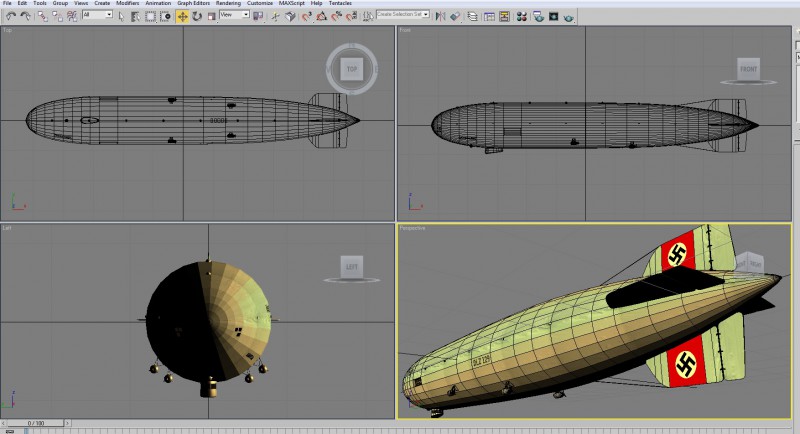The image size is (800, 434).
Task: Activate the Select and Move tool
Action: [x=182, y=16]
